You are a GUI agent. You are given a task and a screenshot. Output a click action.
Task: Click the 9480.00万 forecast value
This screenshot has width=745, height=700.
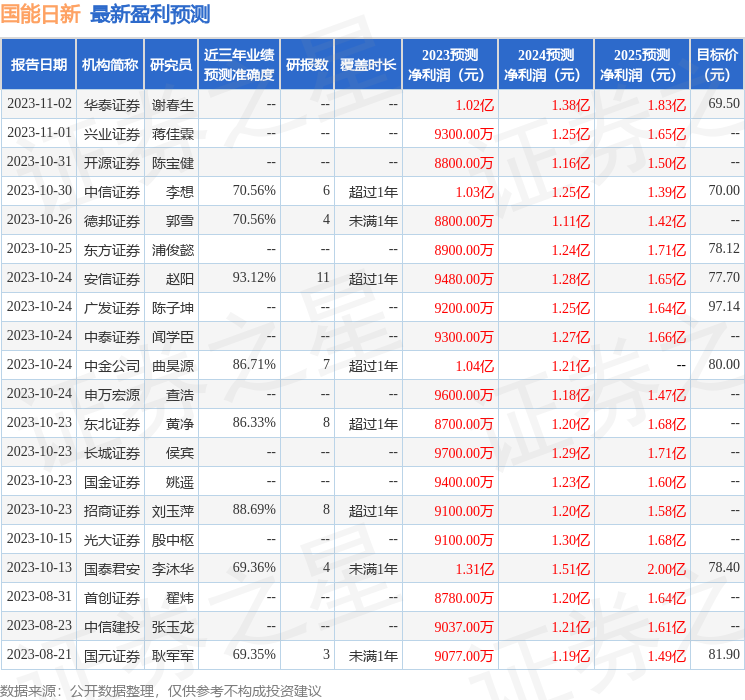[x=464, y=279]
